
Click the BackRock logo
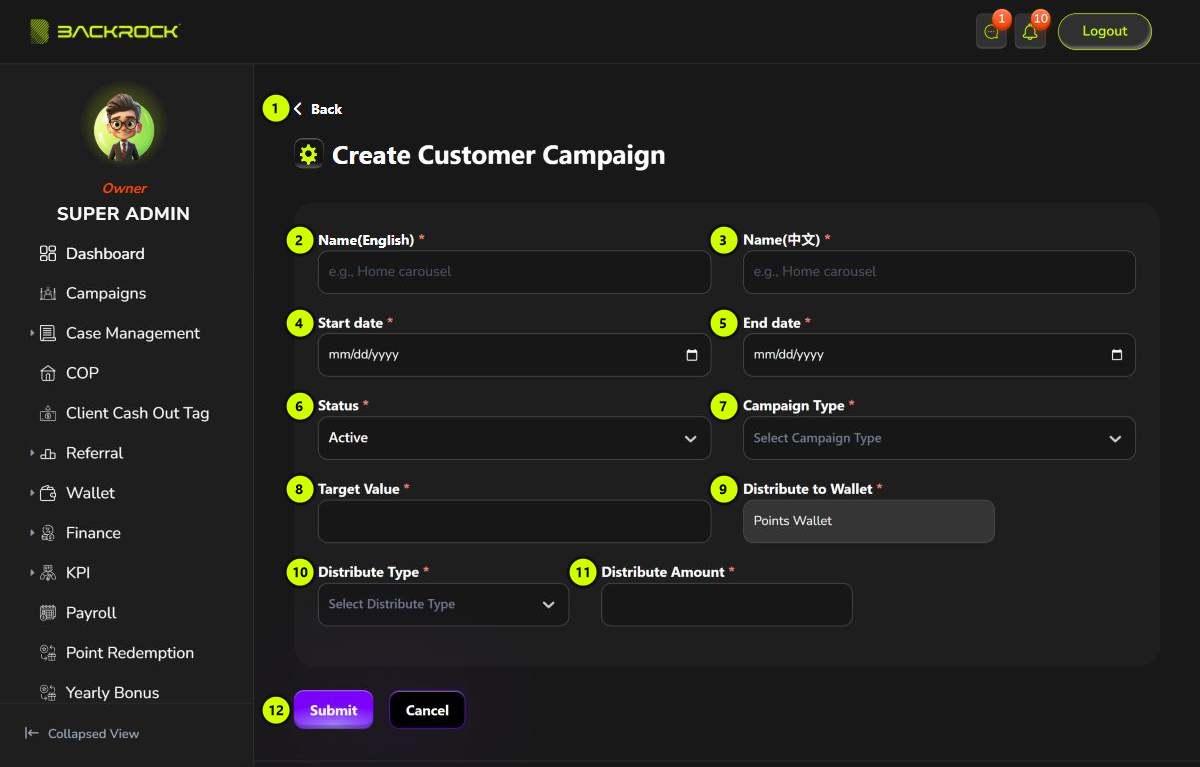(104, 32)
